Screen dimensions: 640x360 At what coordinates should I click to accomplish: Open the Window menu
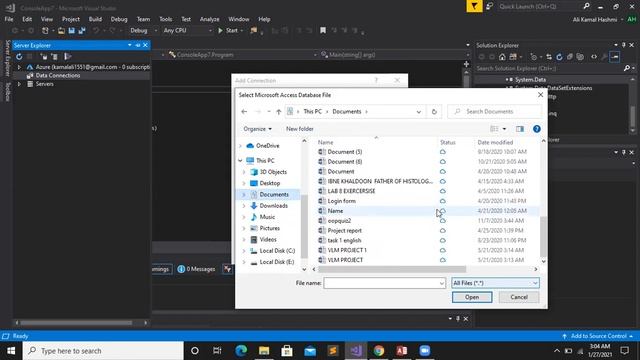(239, 19)
